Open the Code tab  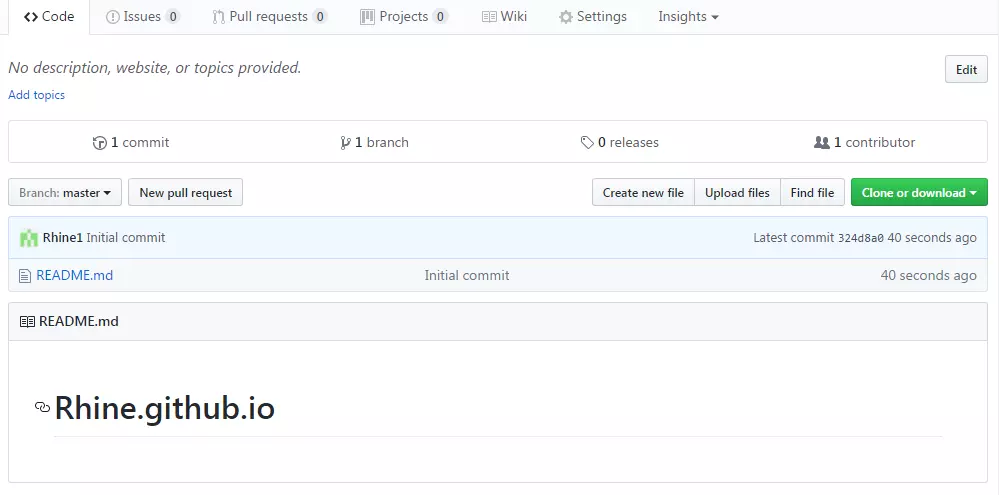coord(48,17)
